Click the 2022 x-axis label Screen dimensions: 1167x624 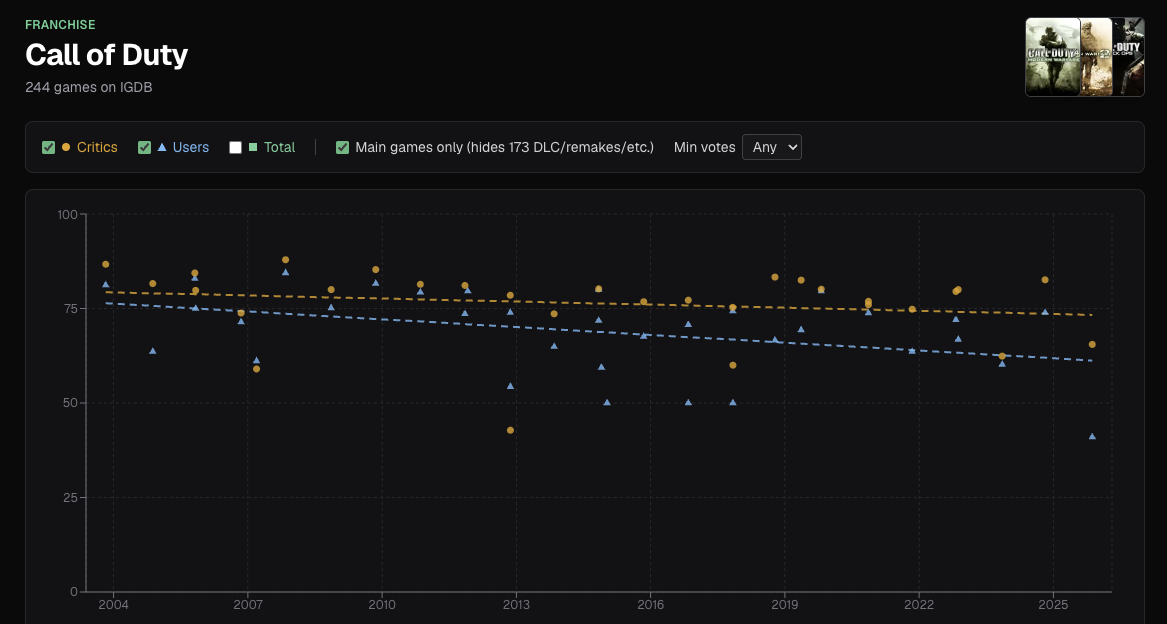[919, 605]
